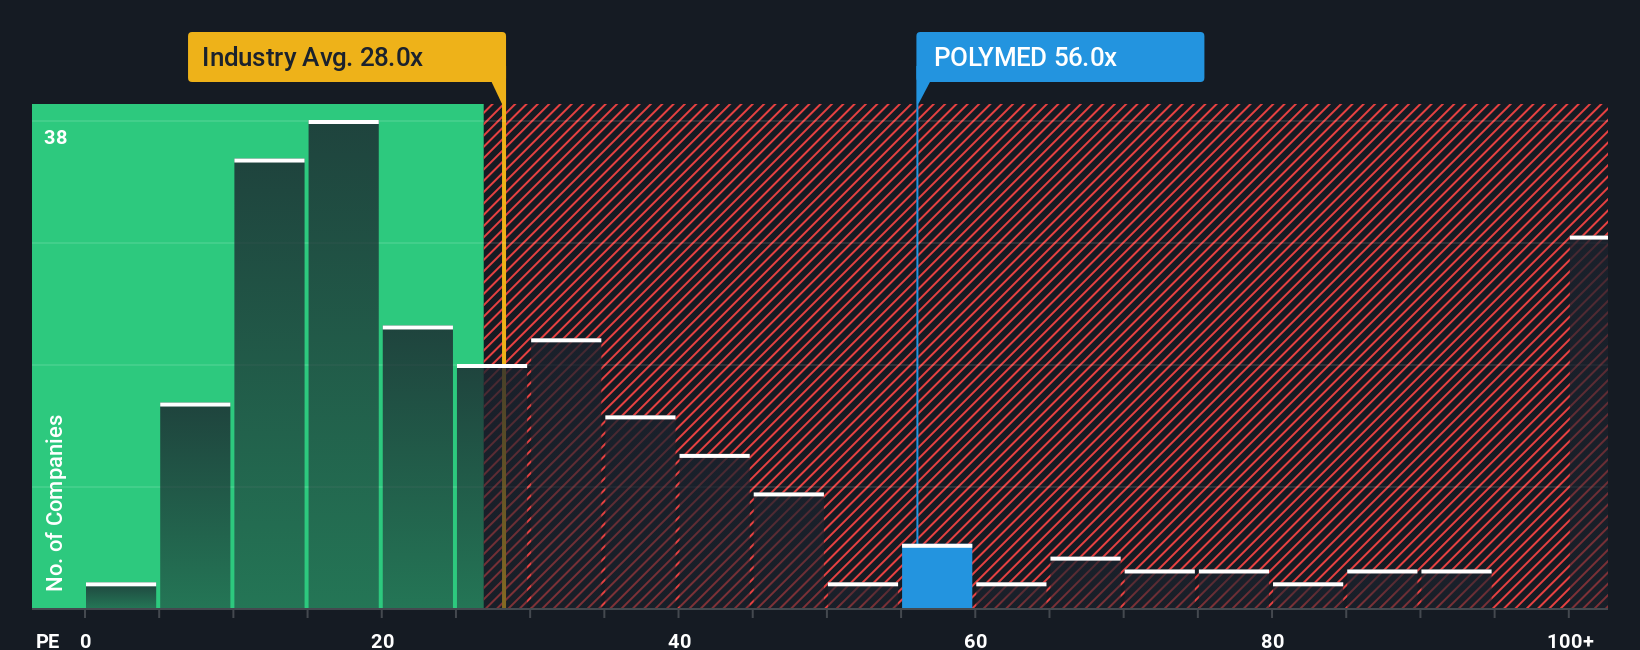Click the x-axis label 40
This screenshot has height=650, width=1640.
(680, 640)
